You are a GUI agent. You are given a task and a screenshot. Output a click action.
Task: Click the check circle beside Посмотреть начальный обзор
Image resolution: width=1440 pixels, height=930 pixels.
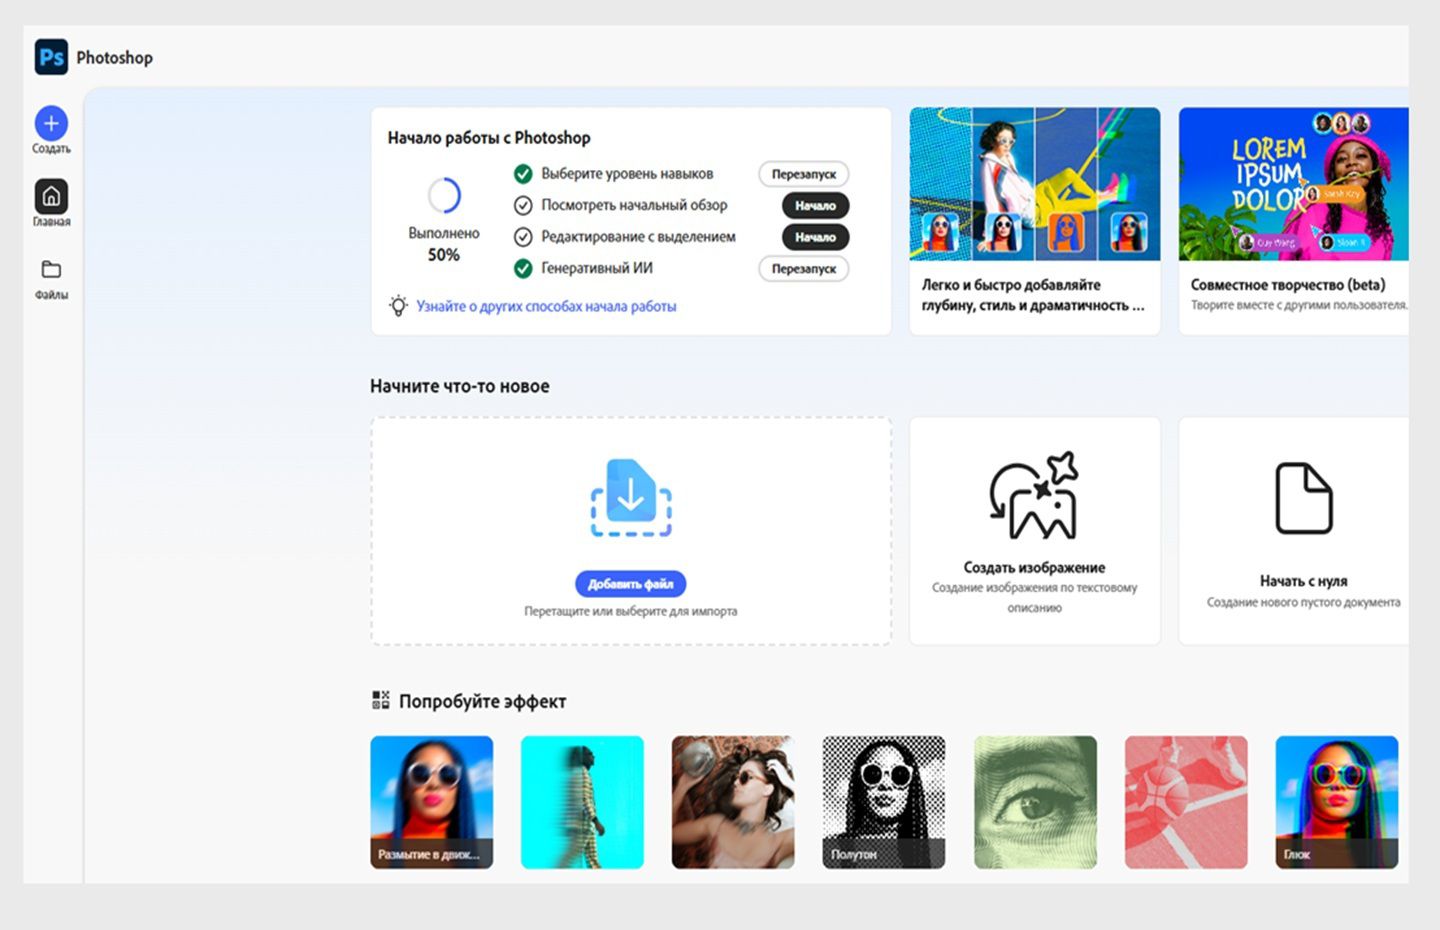pos(523,205)
